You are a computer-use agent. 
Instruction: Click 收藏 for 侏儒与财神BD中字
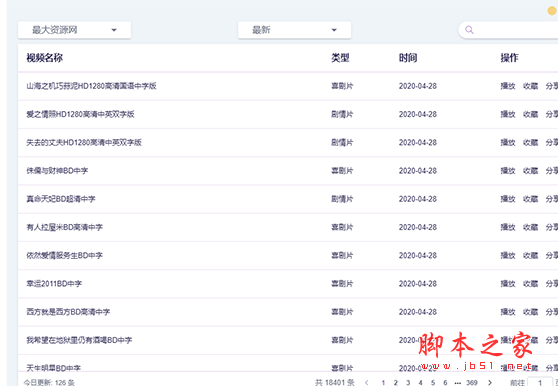531,171
